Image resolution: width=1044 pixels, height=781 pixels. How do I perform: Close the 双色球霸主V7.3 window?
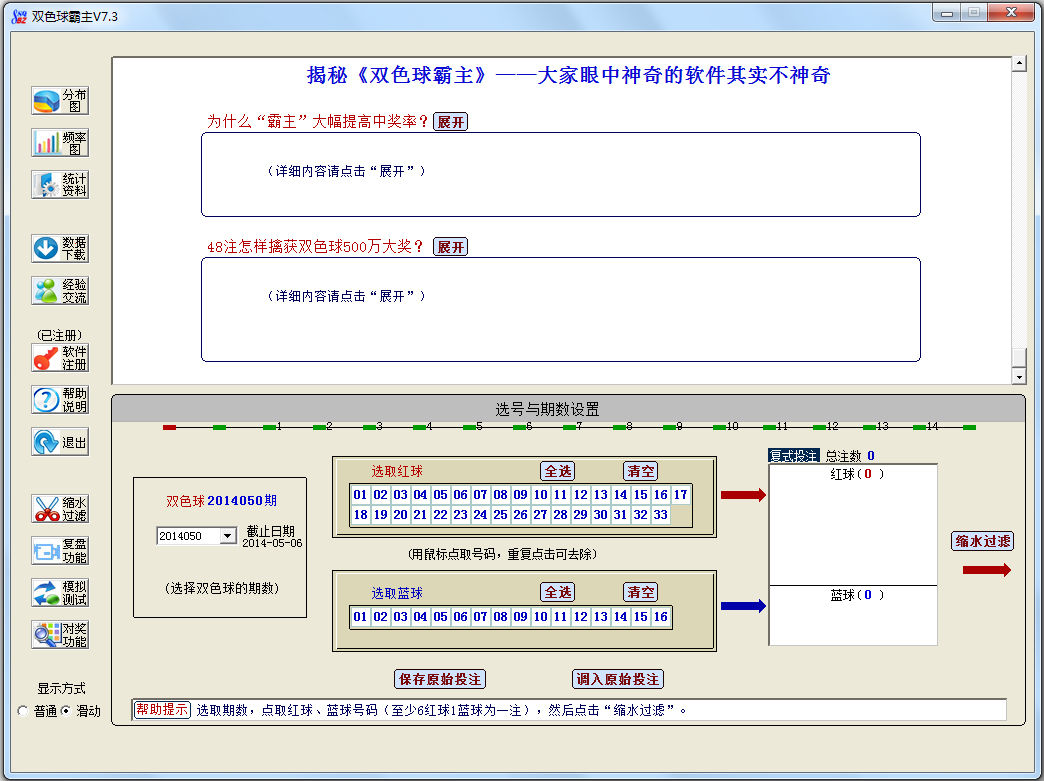(1011, 13)
